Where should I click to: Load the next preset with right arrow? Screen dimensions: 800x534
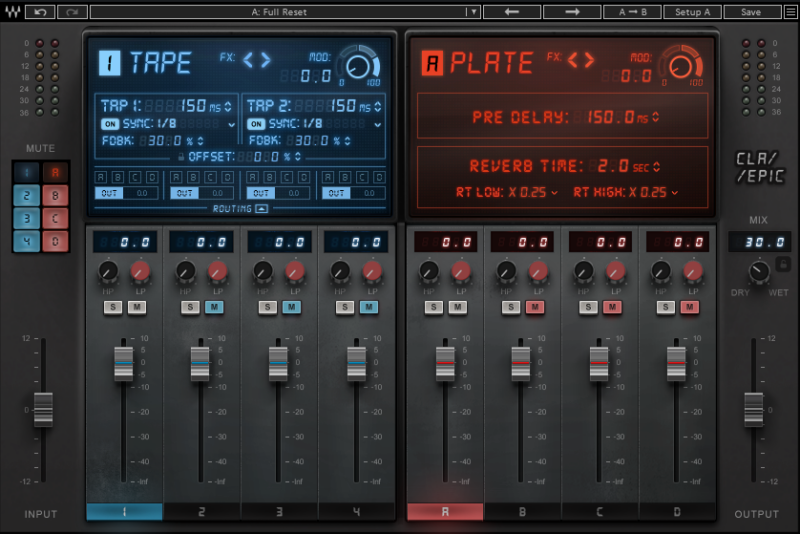(x=573, y=12)
